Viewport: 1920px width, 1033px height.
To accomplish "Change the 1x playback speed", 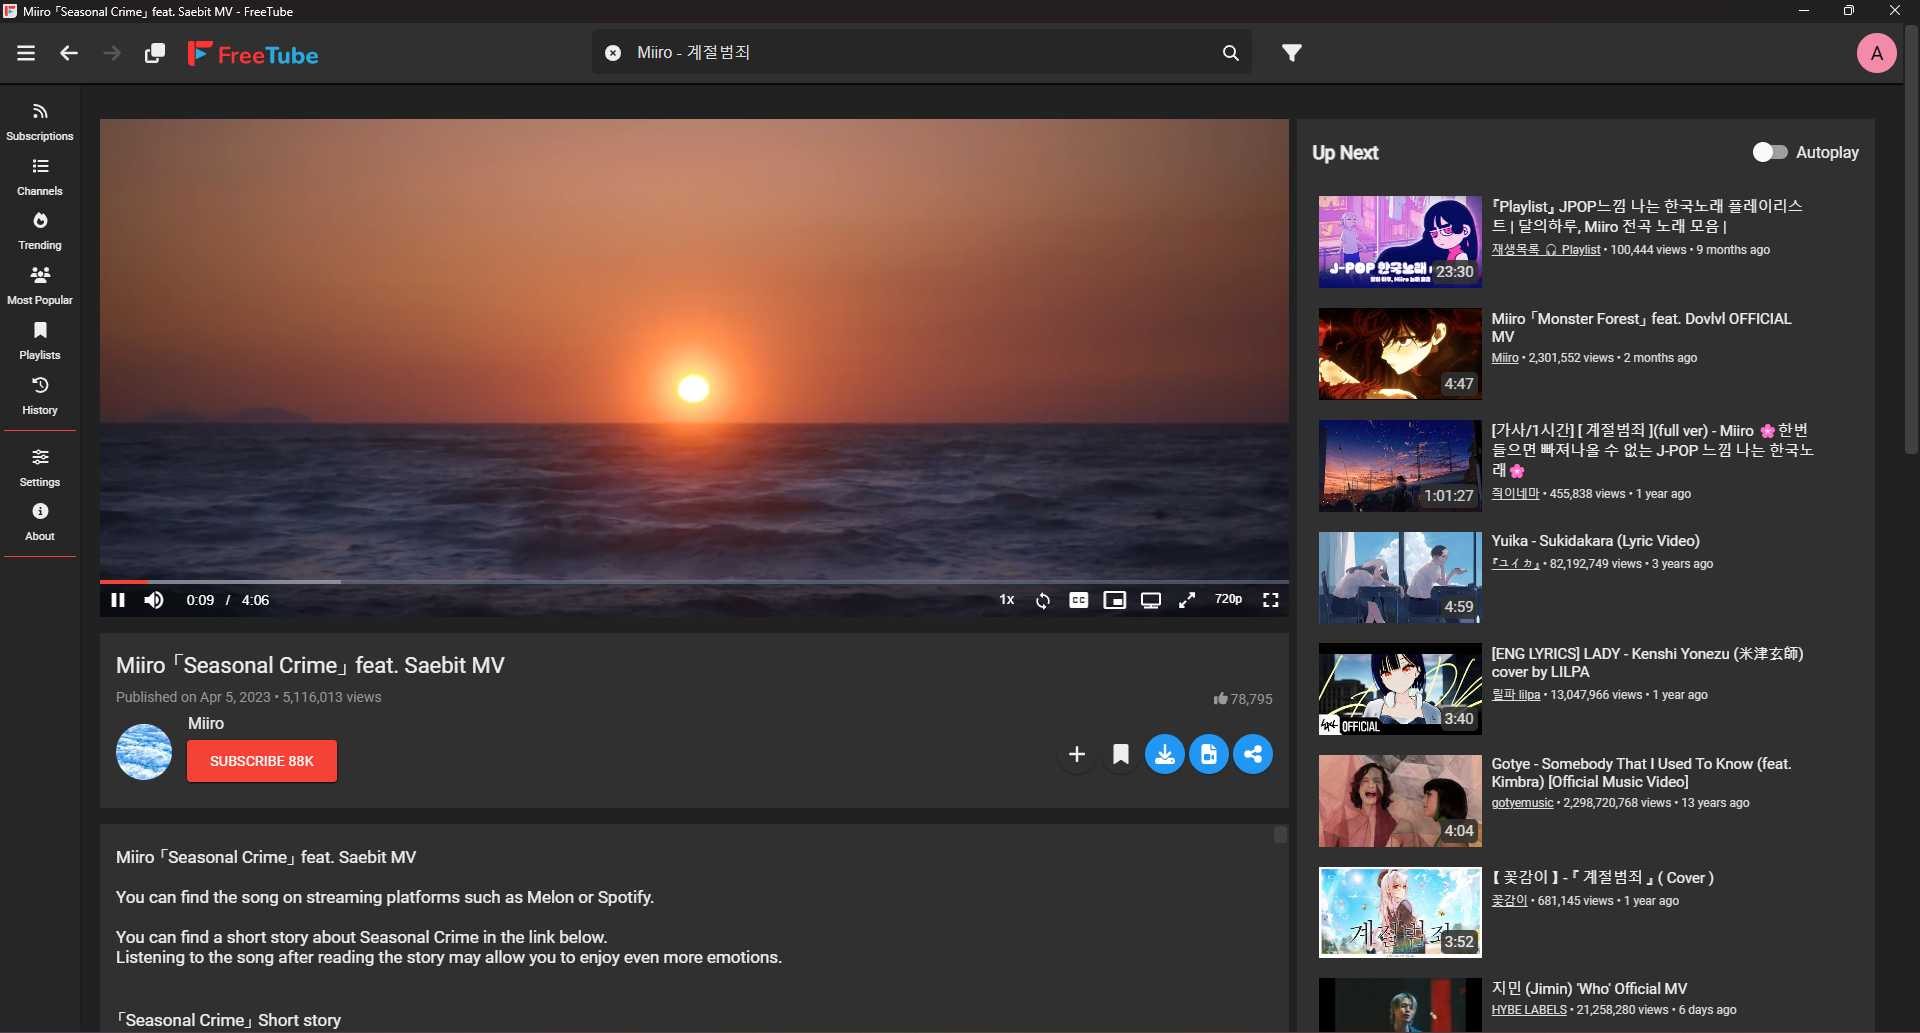I will coord(1007,600).
